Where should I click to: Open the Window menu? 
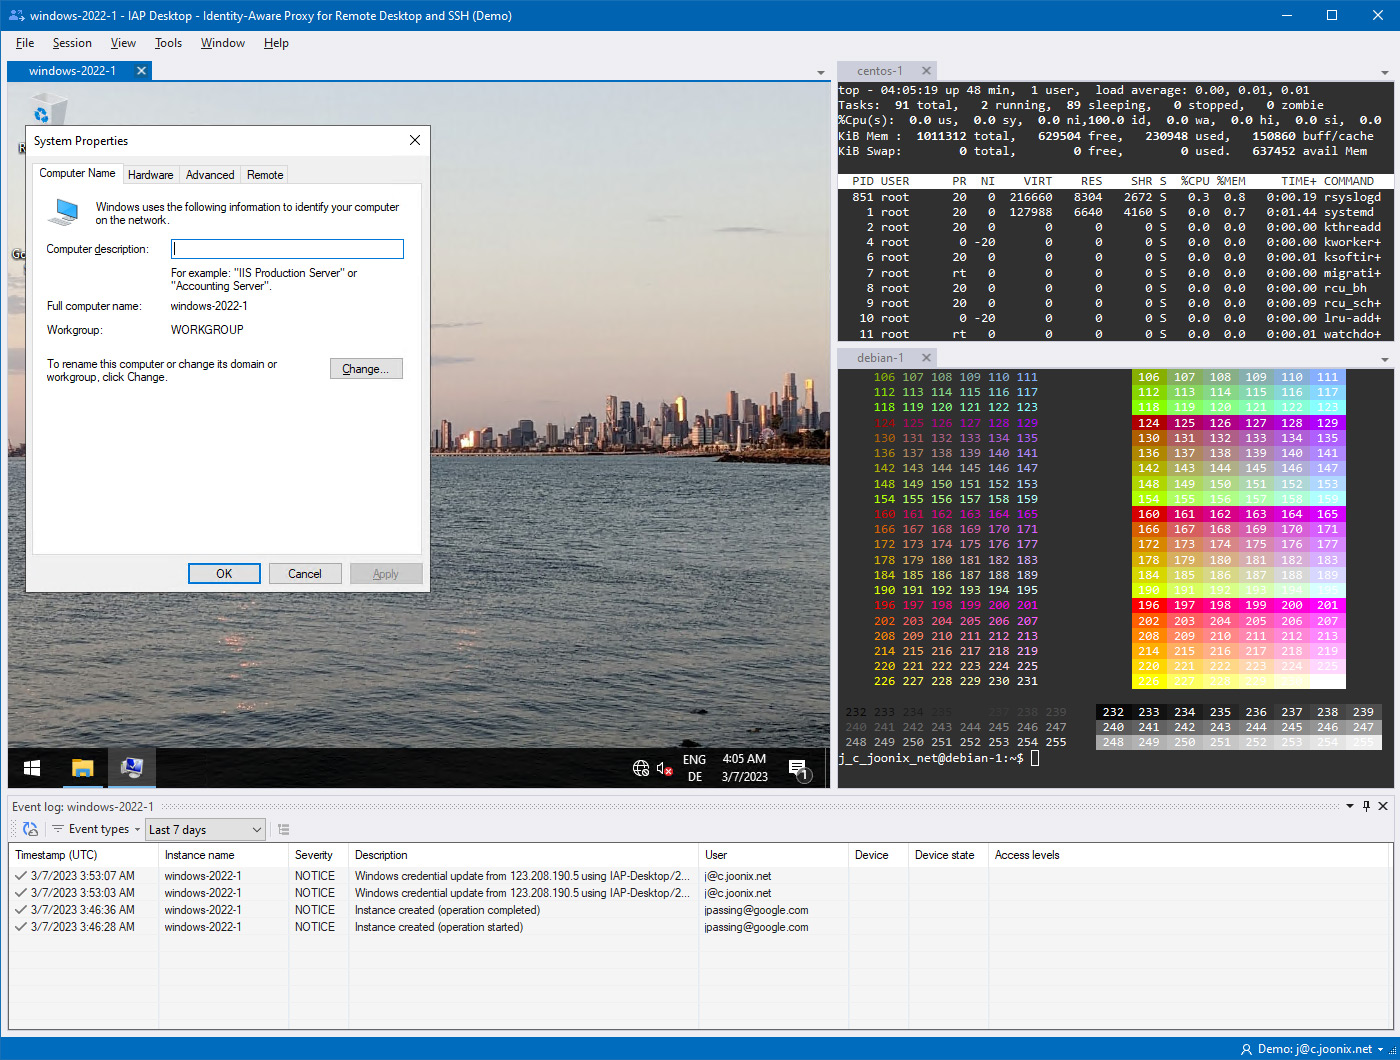pyautogui.click(x=223, y=43)
